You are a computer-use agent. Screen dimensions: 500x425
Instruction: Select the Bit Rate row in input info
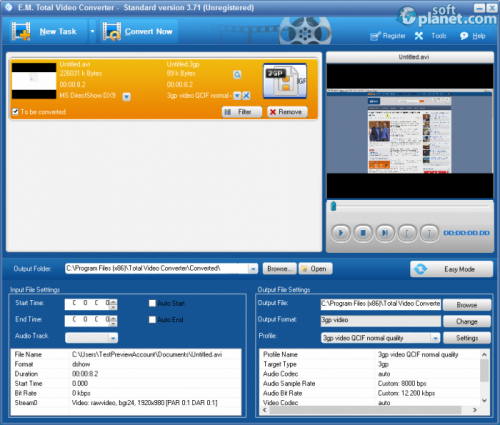click(126, 393)
